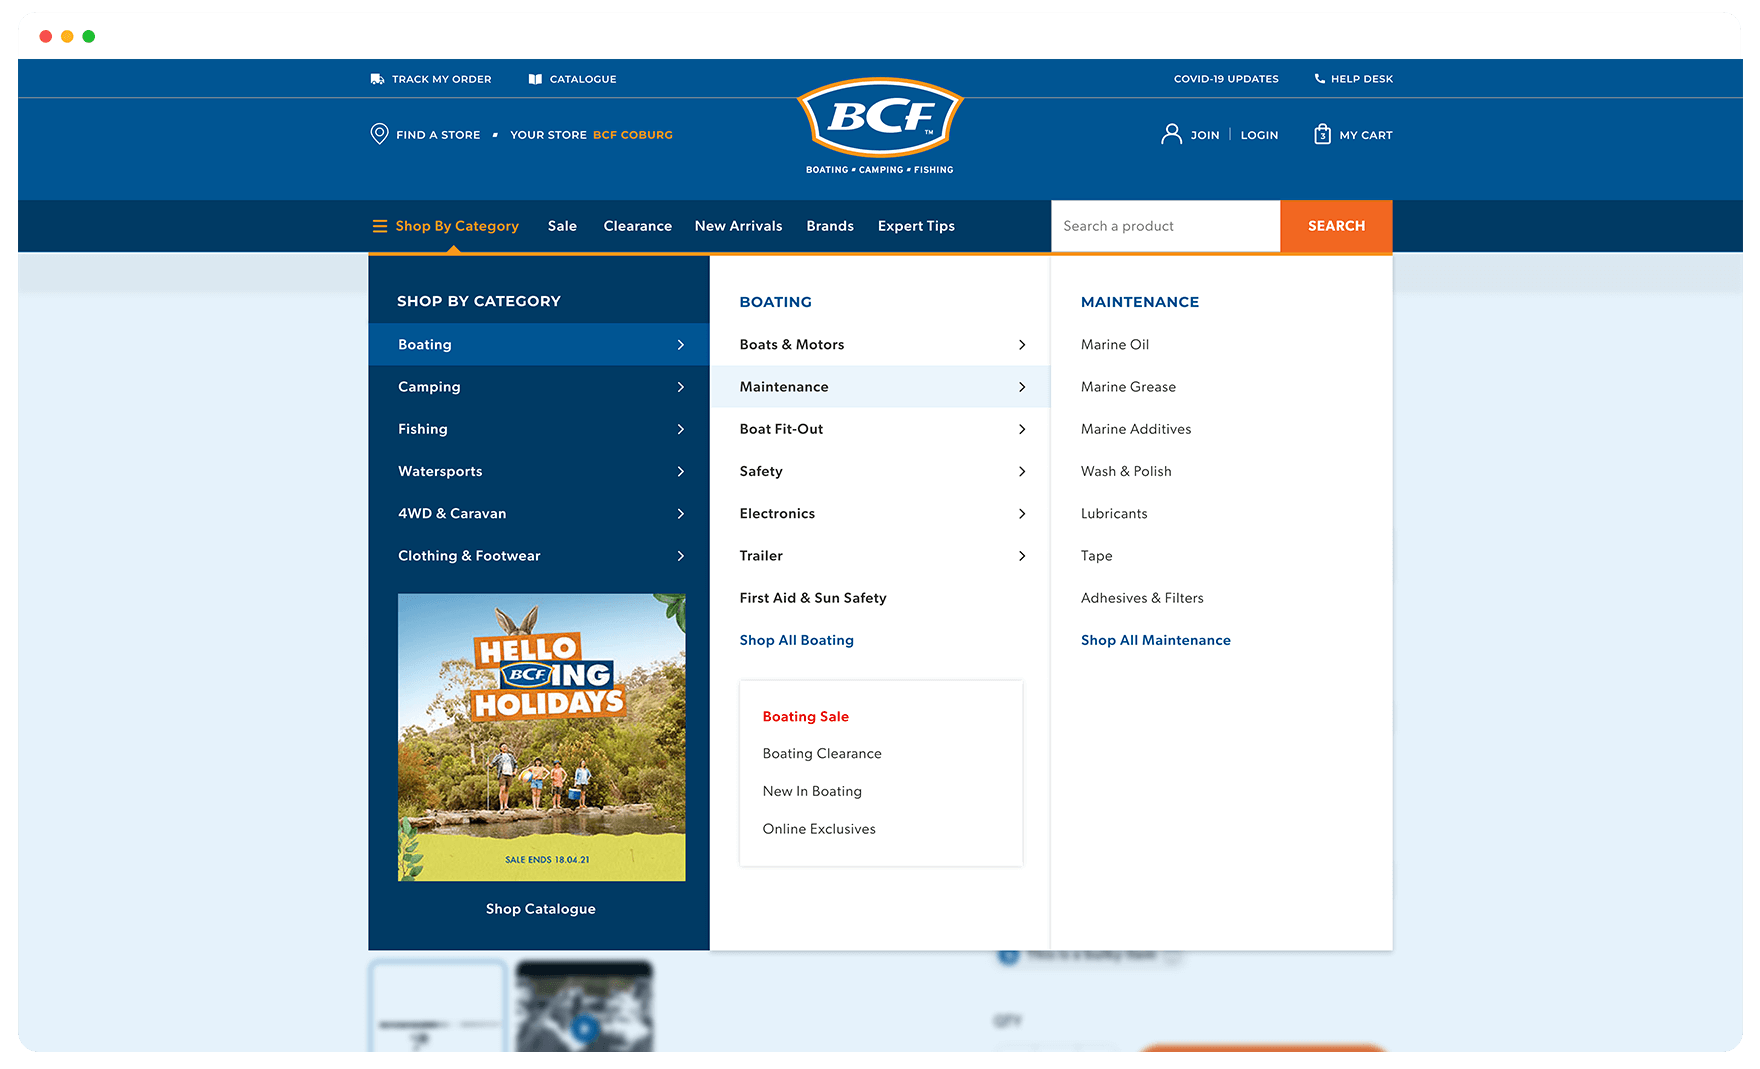The height and width of the screenshot is (1069, 1760).
Task: Click the BCF Coburg store name
Action: 633,135
